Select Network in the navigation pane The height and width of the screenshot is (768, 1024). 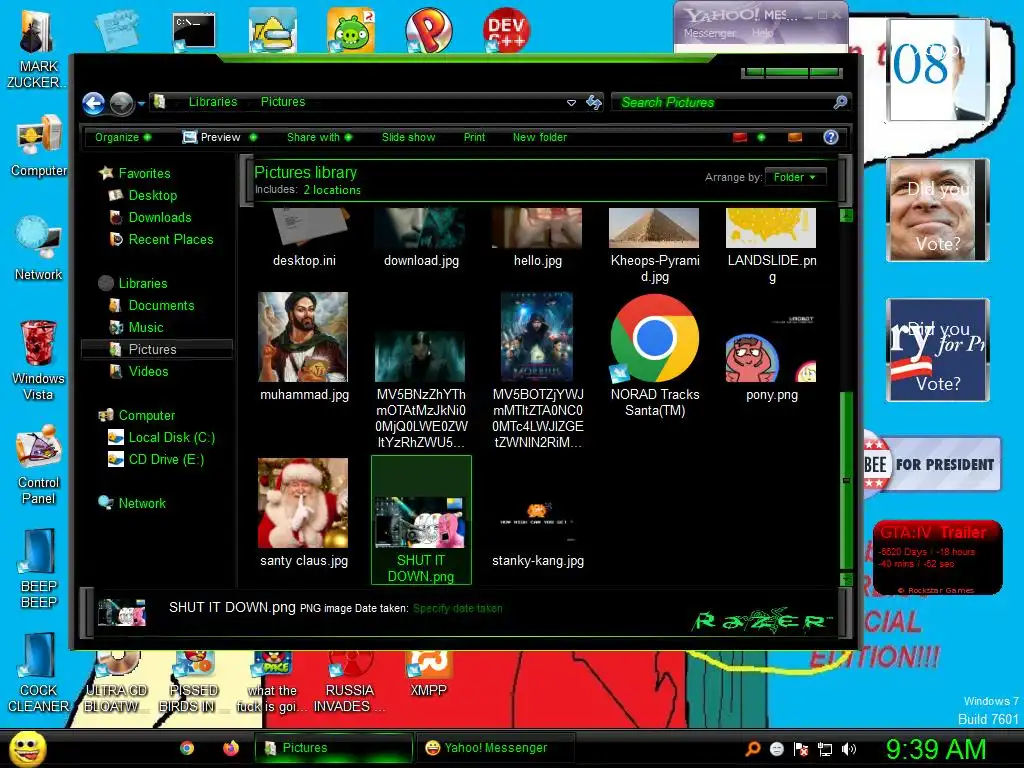[x=142, y=504]
